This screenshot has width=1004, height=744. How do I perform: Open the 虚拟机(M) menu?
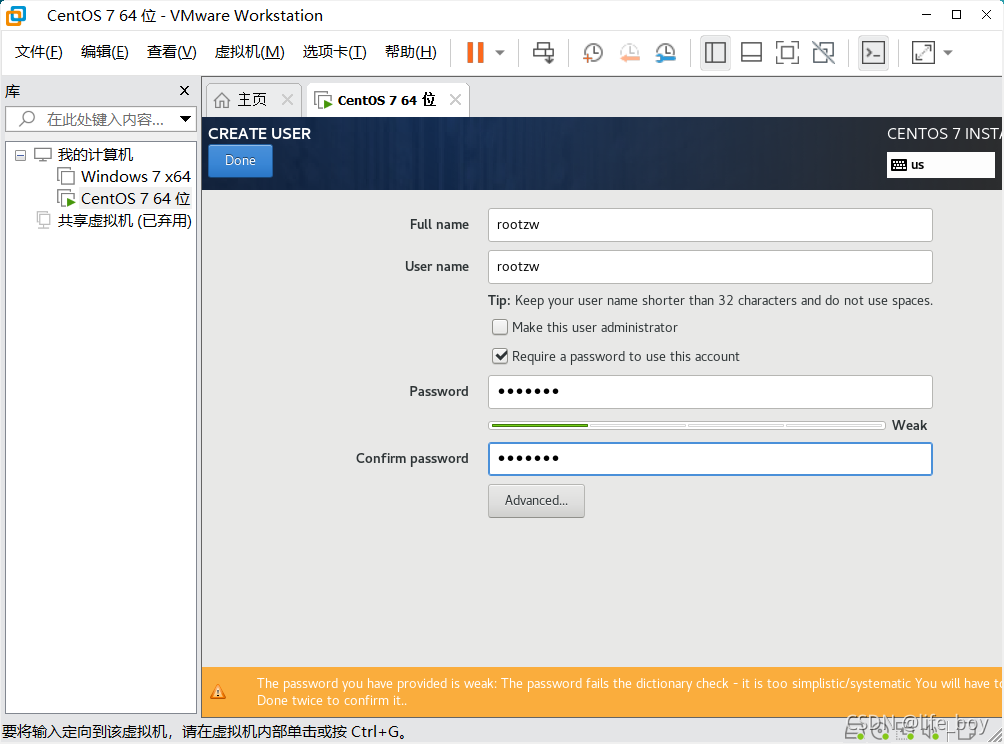coord(249,52)
